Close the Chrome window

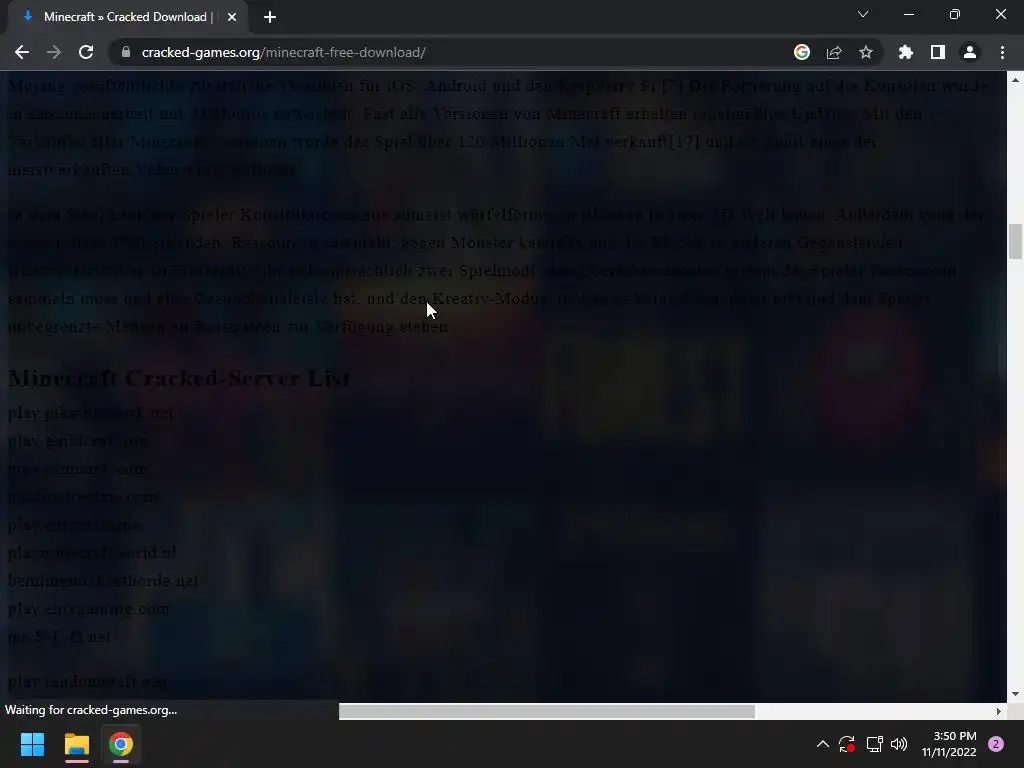[x=1000, y=14]
